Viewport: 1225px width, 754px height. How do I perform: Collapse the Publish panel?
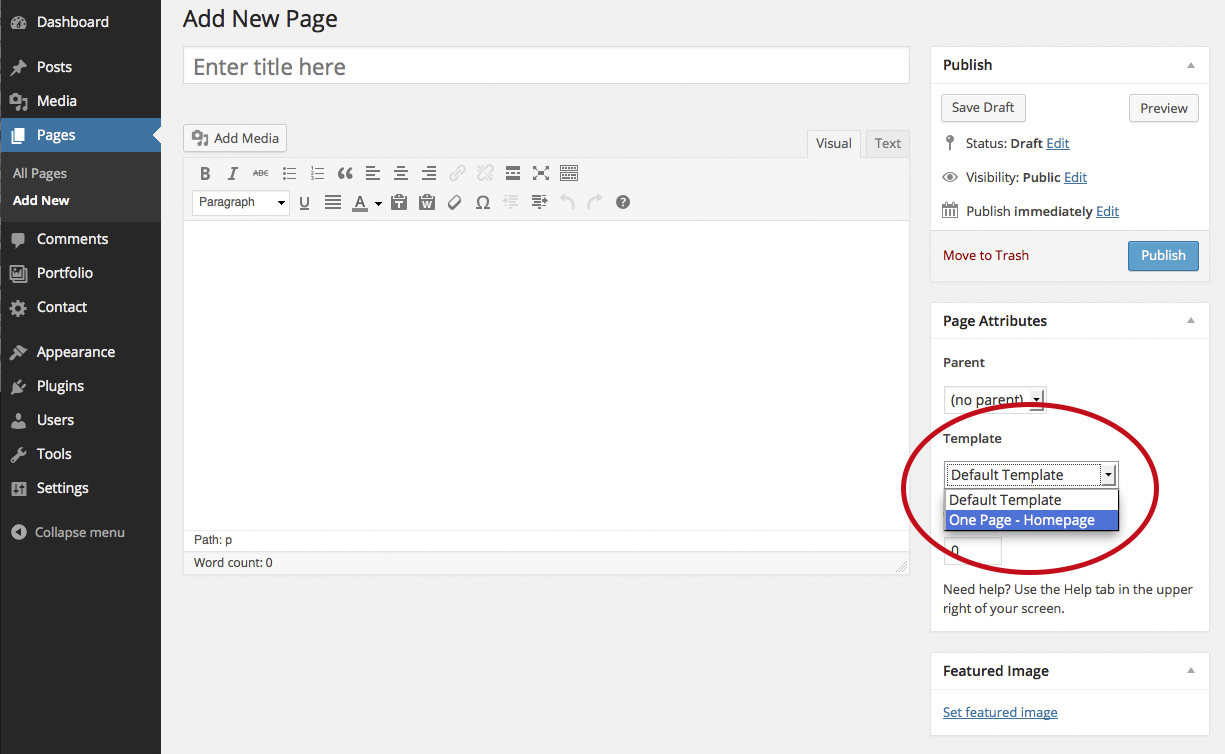(x=1190, y=65)
